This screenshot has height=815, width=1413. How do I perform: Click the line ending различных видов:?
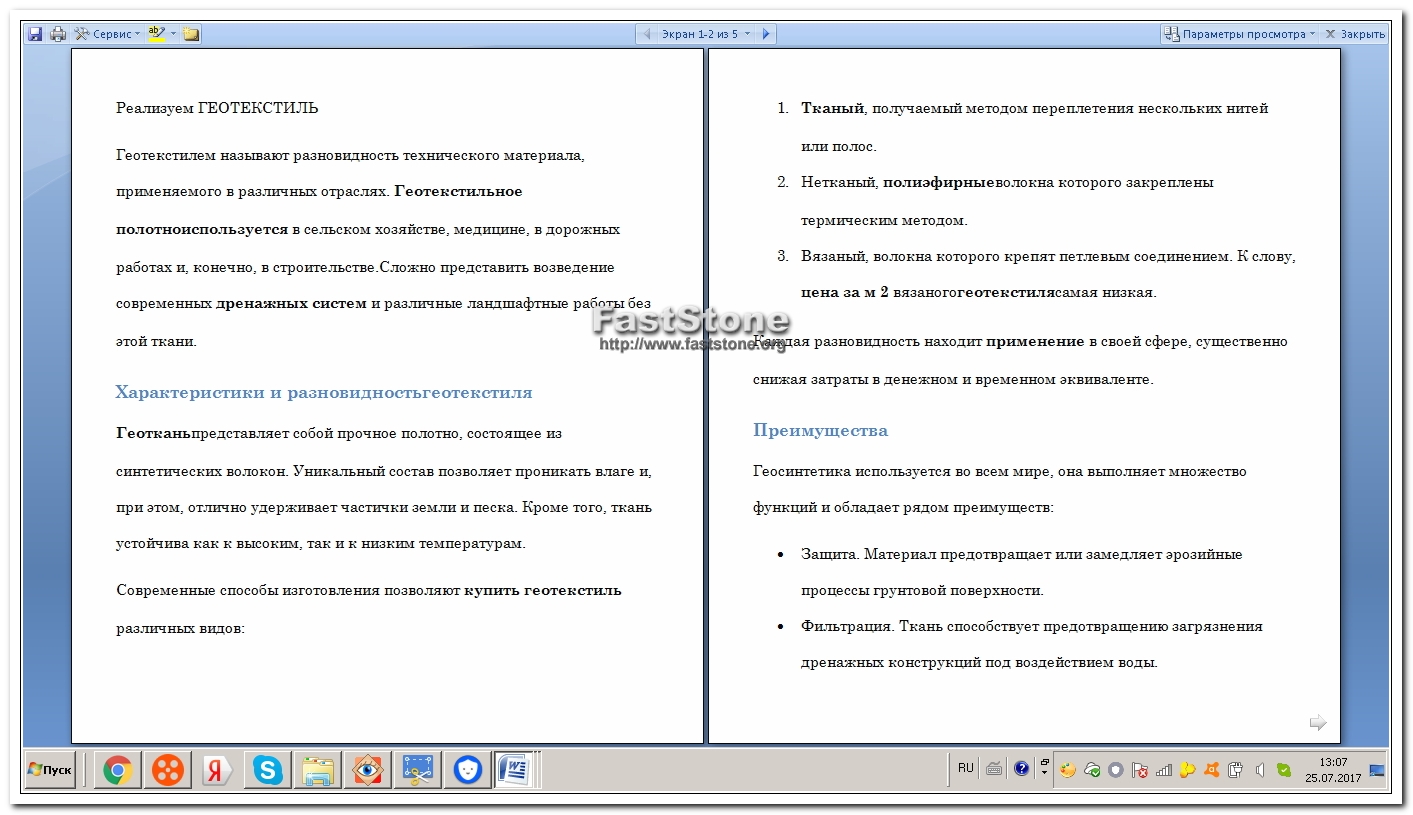click(x=180, y=629)
